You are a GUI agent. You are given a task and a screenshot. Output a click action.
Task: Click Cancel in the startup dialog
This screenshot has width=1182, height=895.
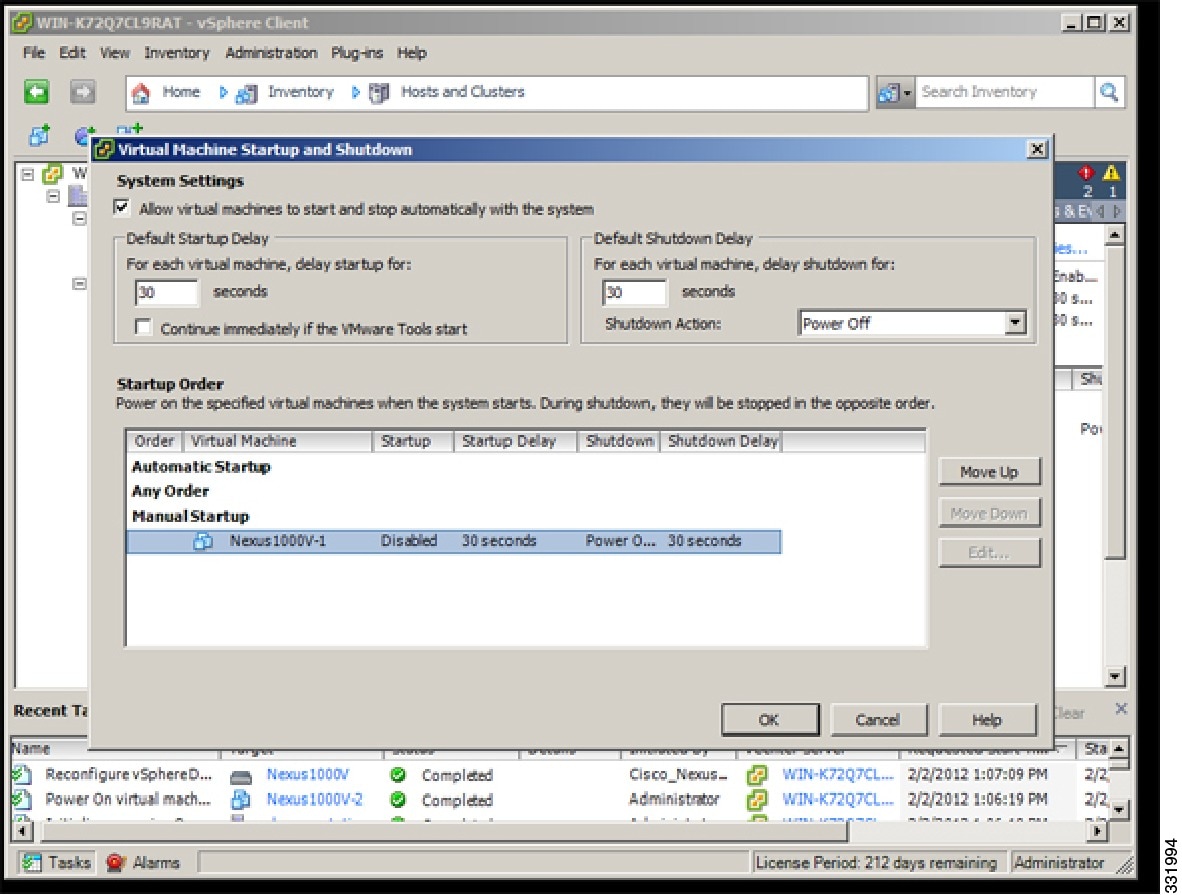click(878, 719)
